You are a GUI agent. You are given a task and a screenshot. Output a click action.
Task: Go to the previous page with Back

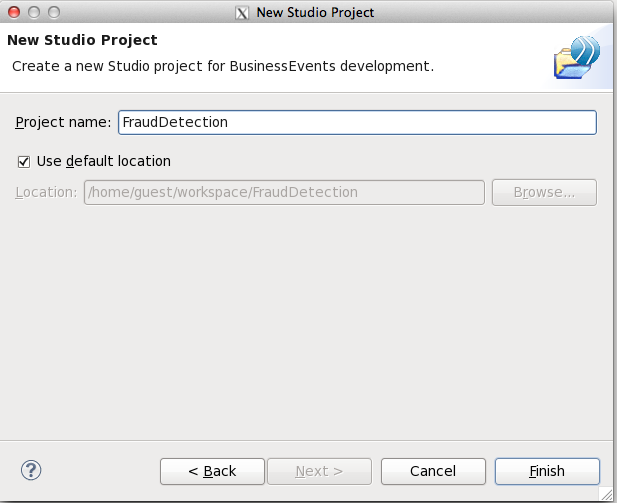212,471
